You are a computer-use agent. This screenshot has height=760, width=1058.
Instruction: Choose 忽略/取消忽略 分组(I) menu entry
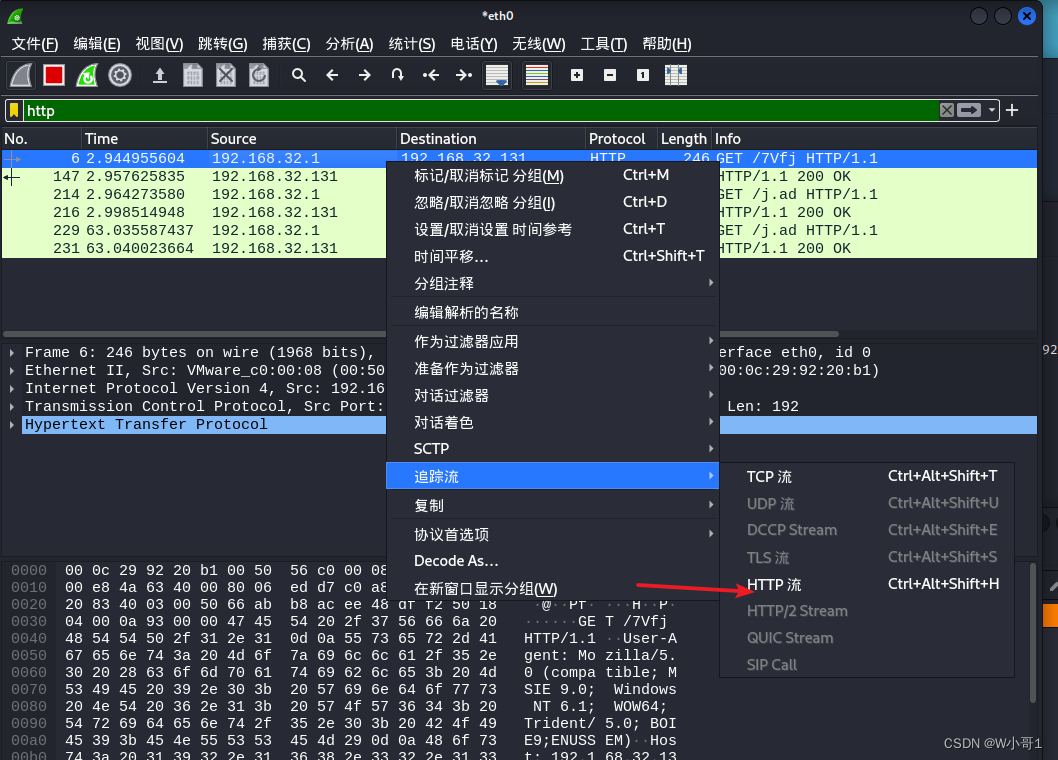coord(552,202)
